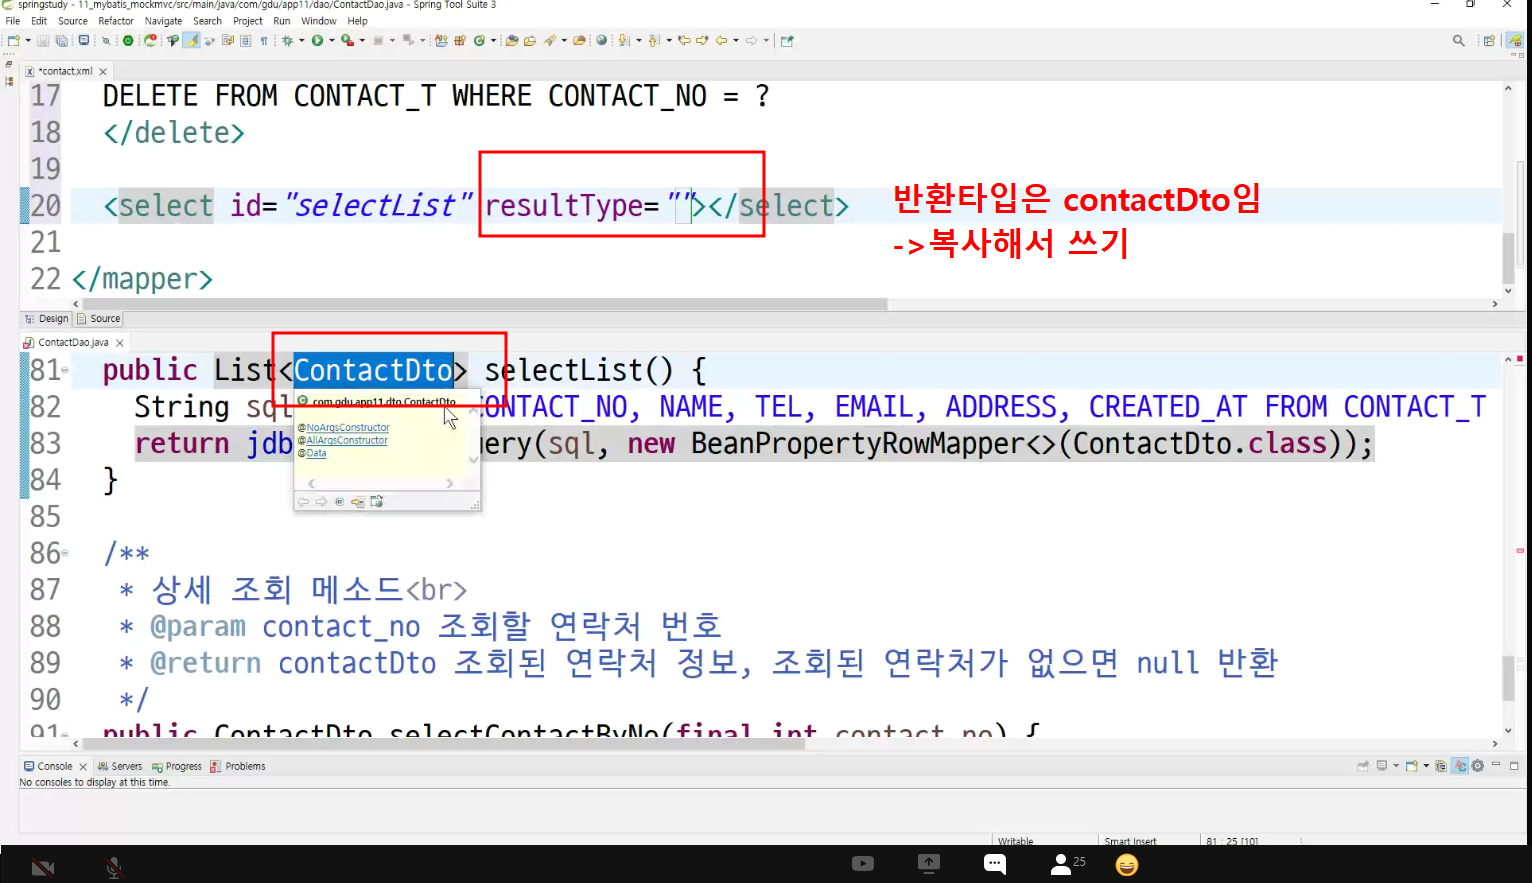The width and height of the screenshot is (1532, 883).
Task: Expand the External Tools dropdown arrow
Action: 362,41
